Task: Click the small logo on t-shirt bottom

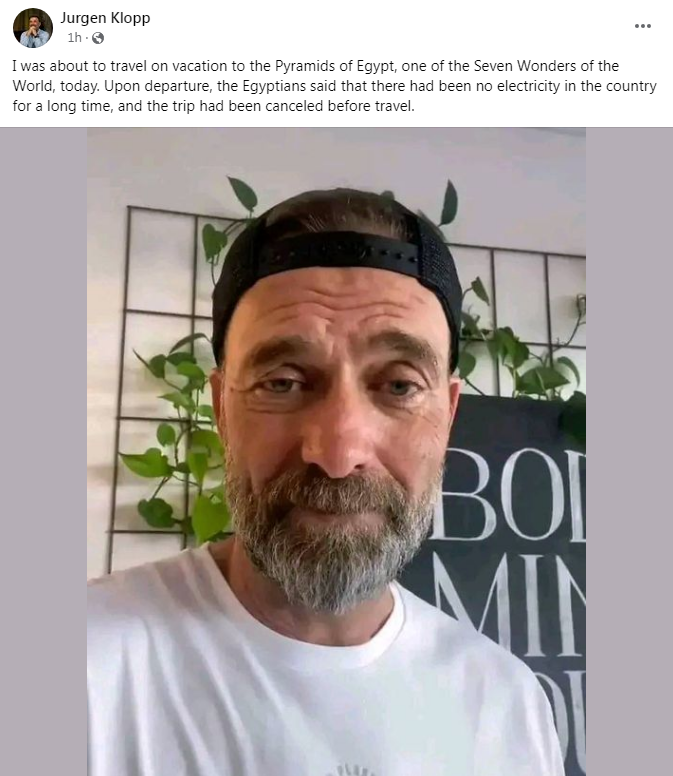Action: [x=355, y=771]
